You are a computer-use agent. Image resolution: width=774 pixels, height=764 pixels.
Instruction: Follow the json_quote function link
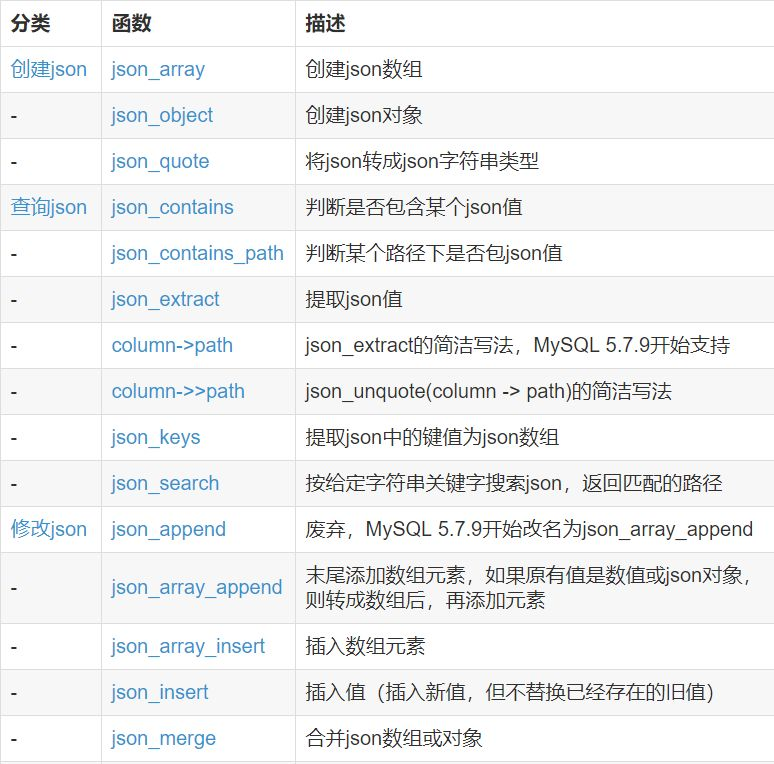(160, 161)
